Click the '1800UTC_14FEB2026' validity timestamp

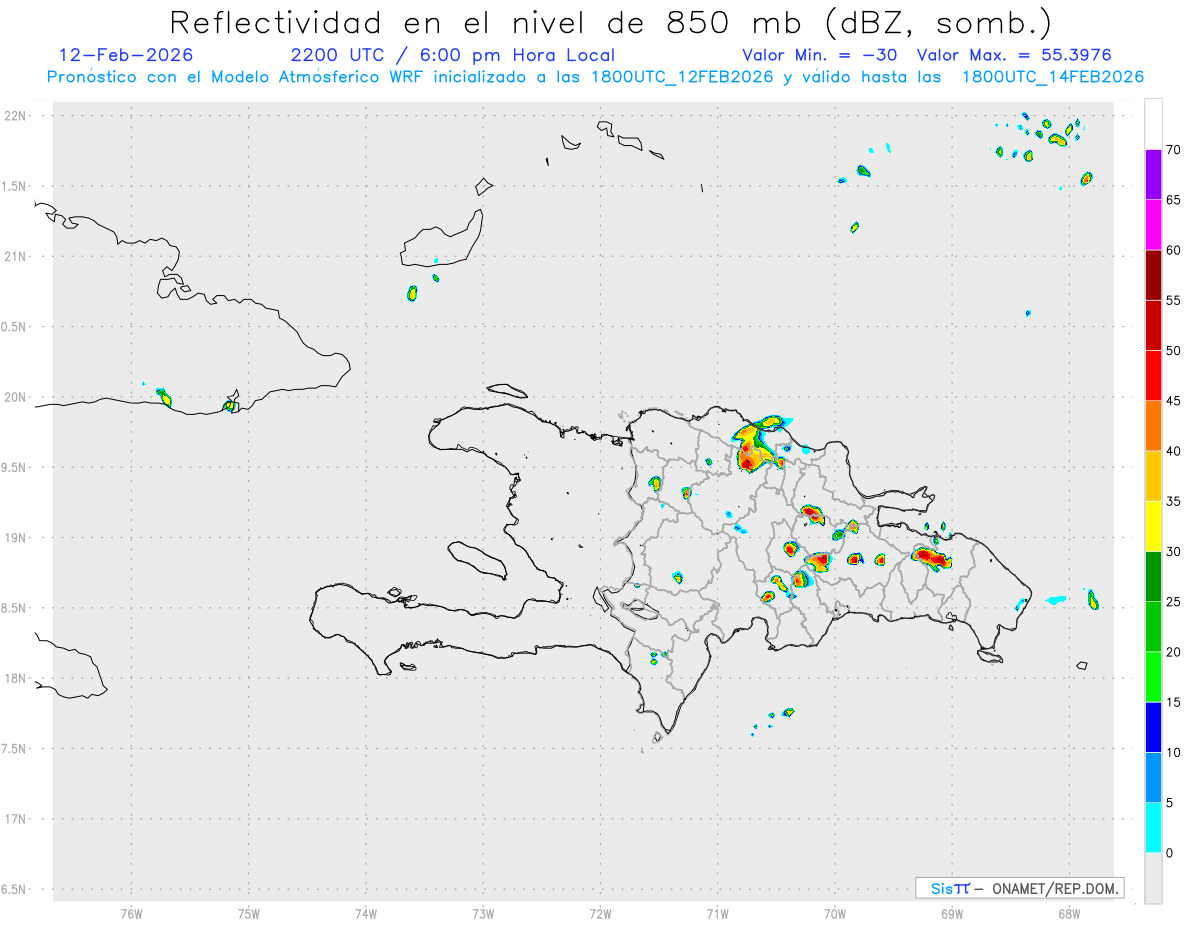1053,77
